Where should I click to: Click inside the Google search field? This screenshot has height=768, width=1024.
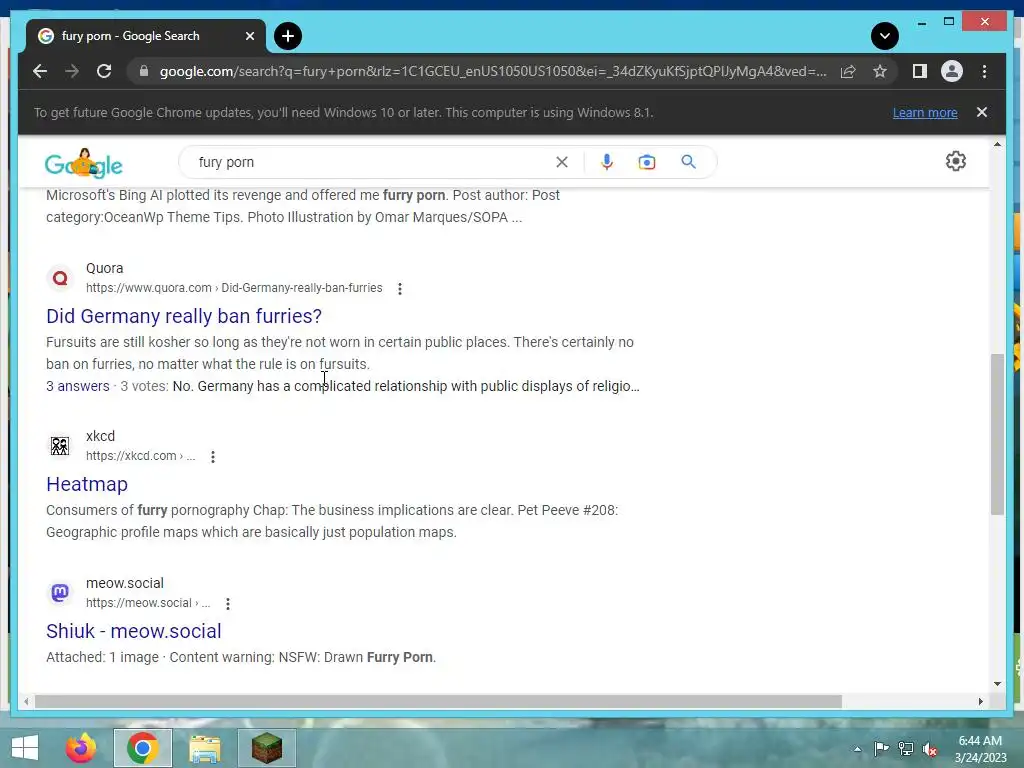372,162
